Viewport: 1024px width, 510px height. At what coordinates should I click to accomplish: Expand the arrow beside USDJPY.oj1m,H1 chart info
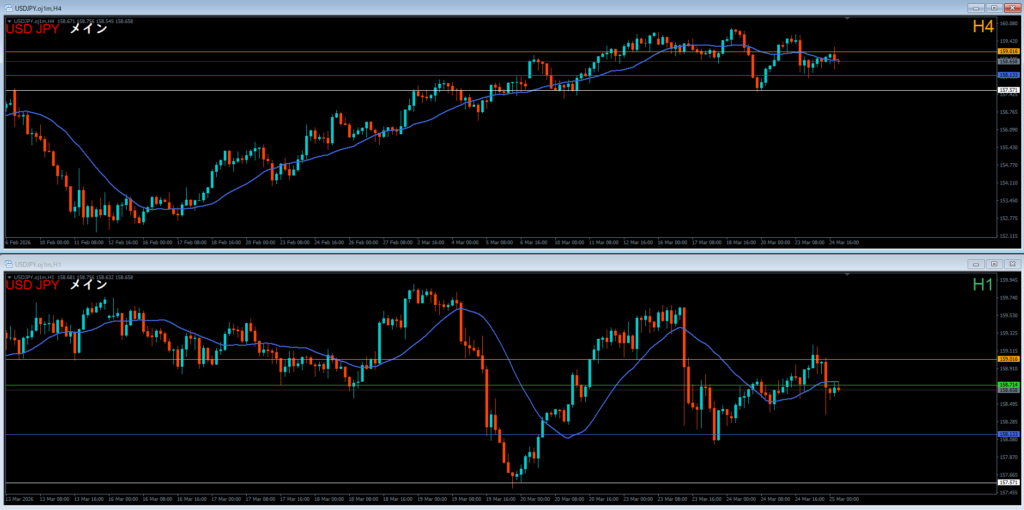click(x=8, y=277)
